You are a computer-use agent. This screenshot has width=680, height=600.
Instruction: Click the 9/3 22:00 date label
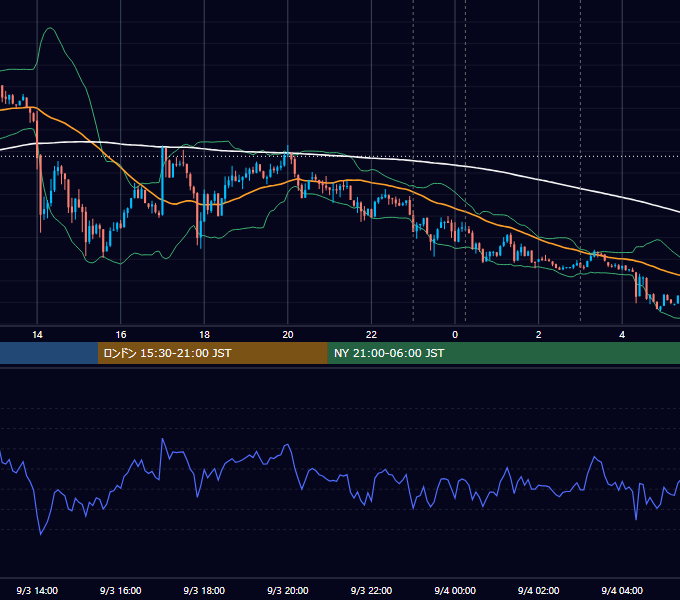pyautogui.click(x=371, y=590)
